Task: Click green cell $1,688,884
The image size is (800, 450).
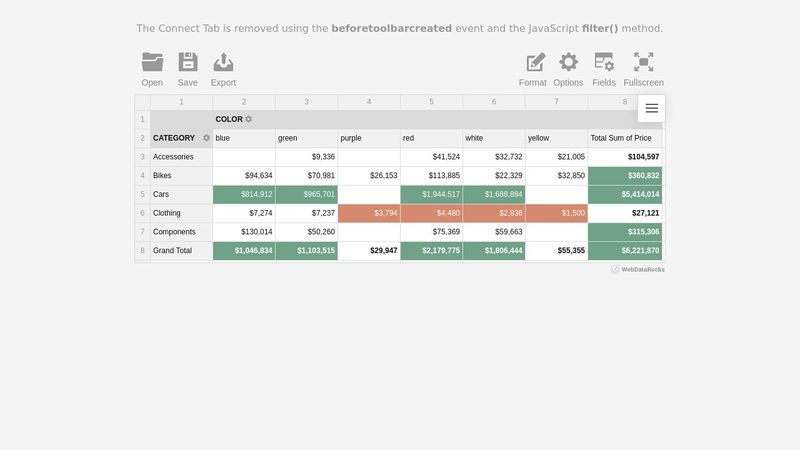Action: coord(494,194)
